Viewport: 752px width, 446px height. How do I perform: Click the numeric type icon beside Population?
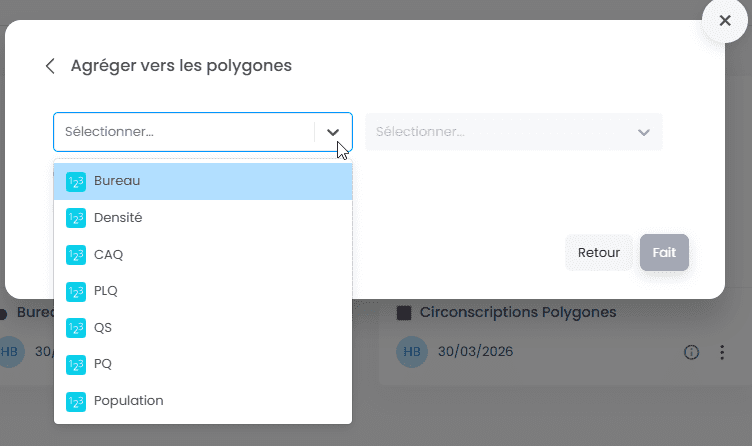click(76, 401)
